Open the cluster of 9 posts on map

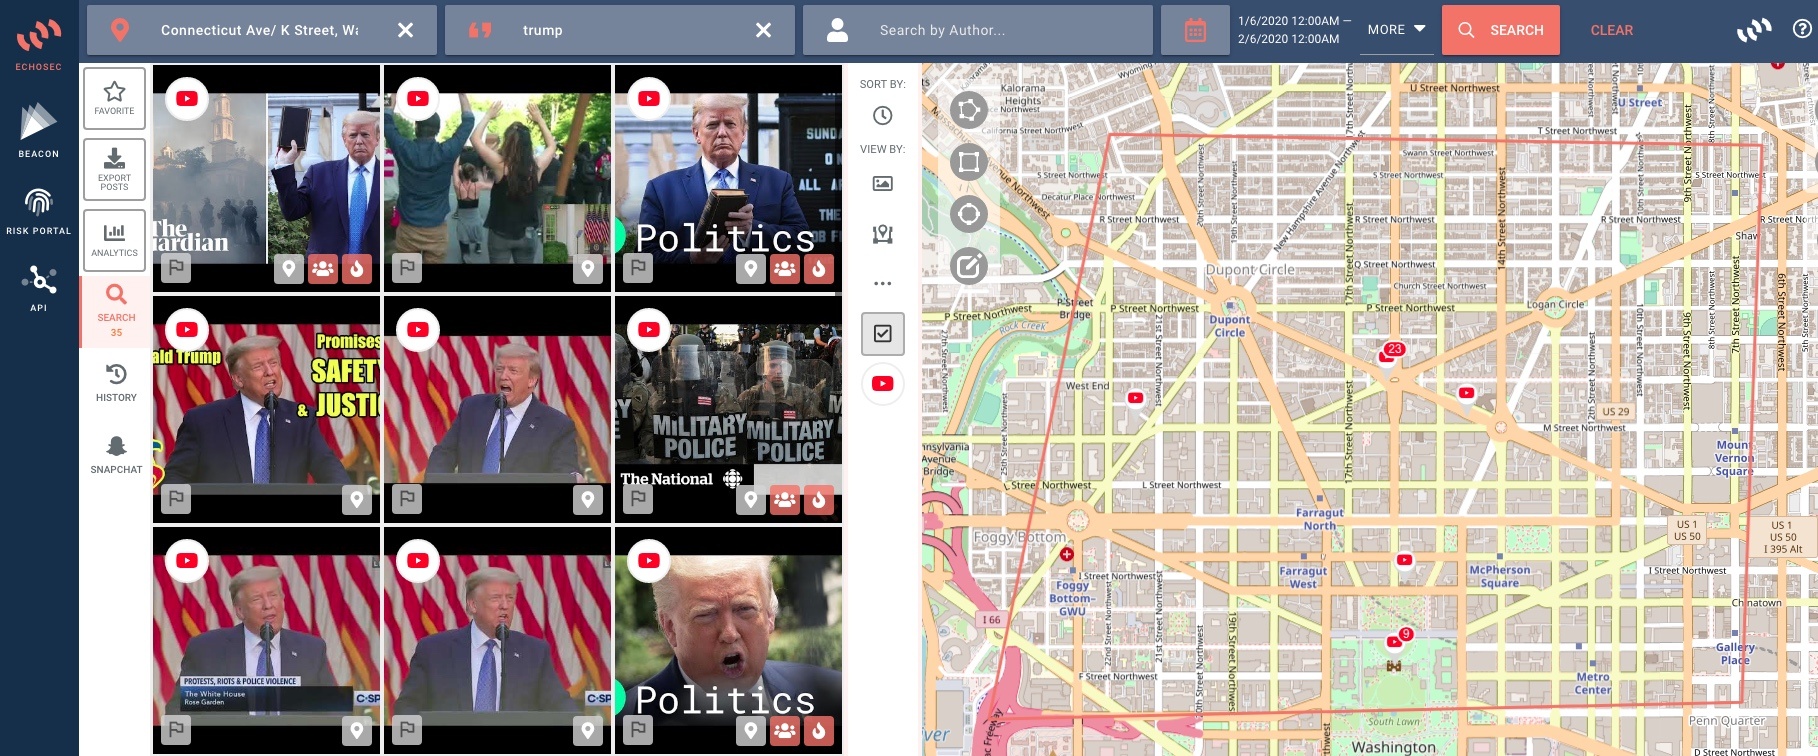coord(1400,637)
